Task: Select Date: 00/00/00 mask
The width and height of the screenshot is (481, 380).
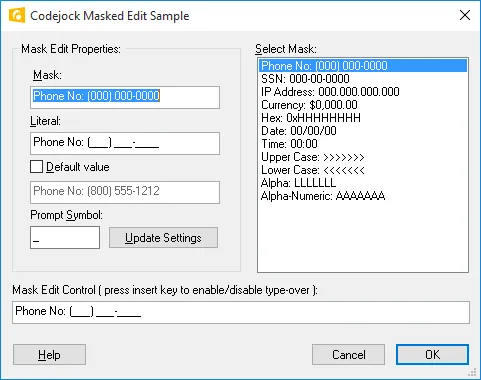Action: pos(363,131)
